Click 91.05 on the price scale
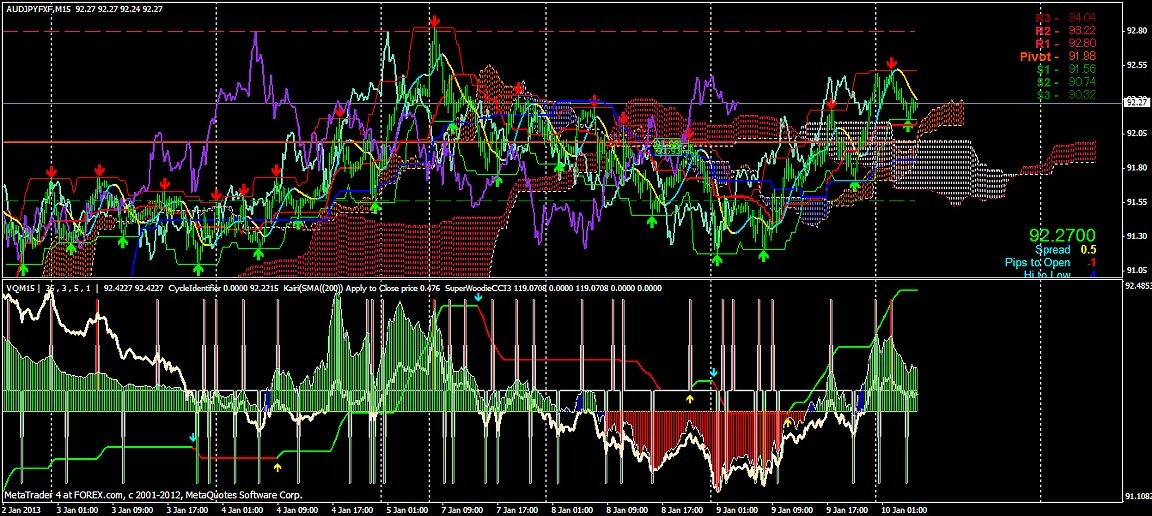Viewport: 1152px width, 516px height. click(x=1136, y=270)
